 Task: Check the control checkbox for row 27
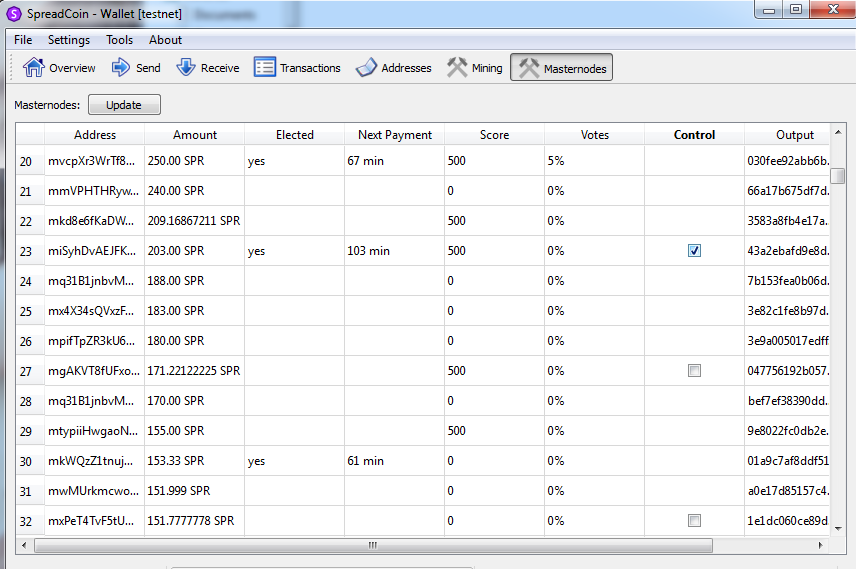(694, 371)
